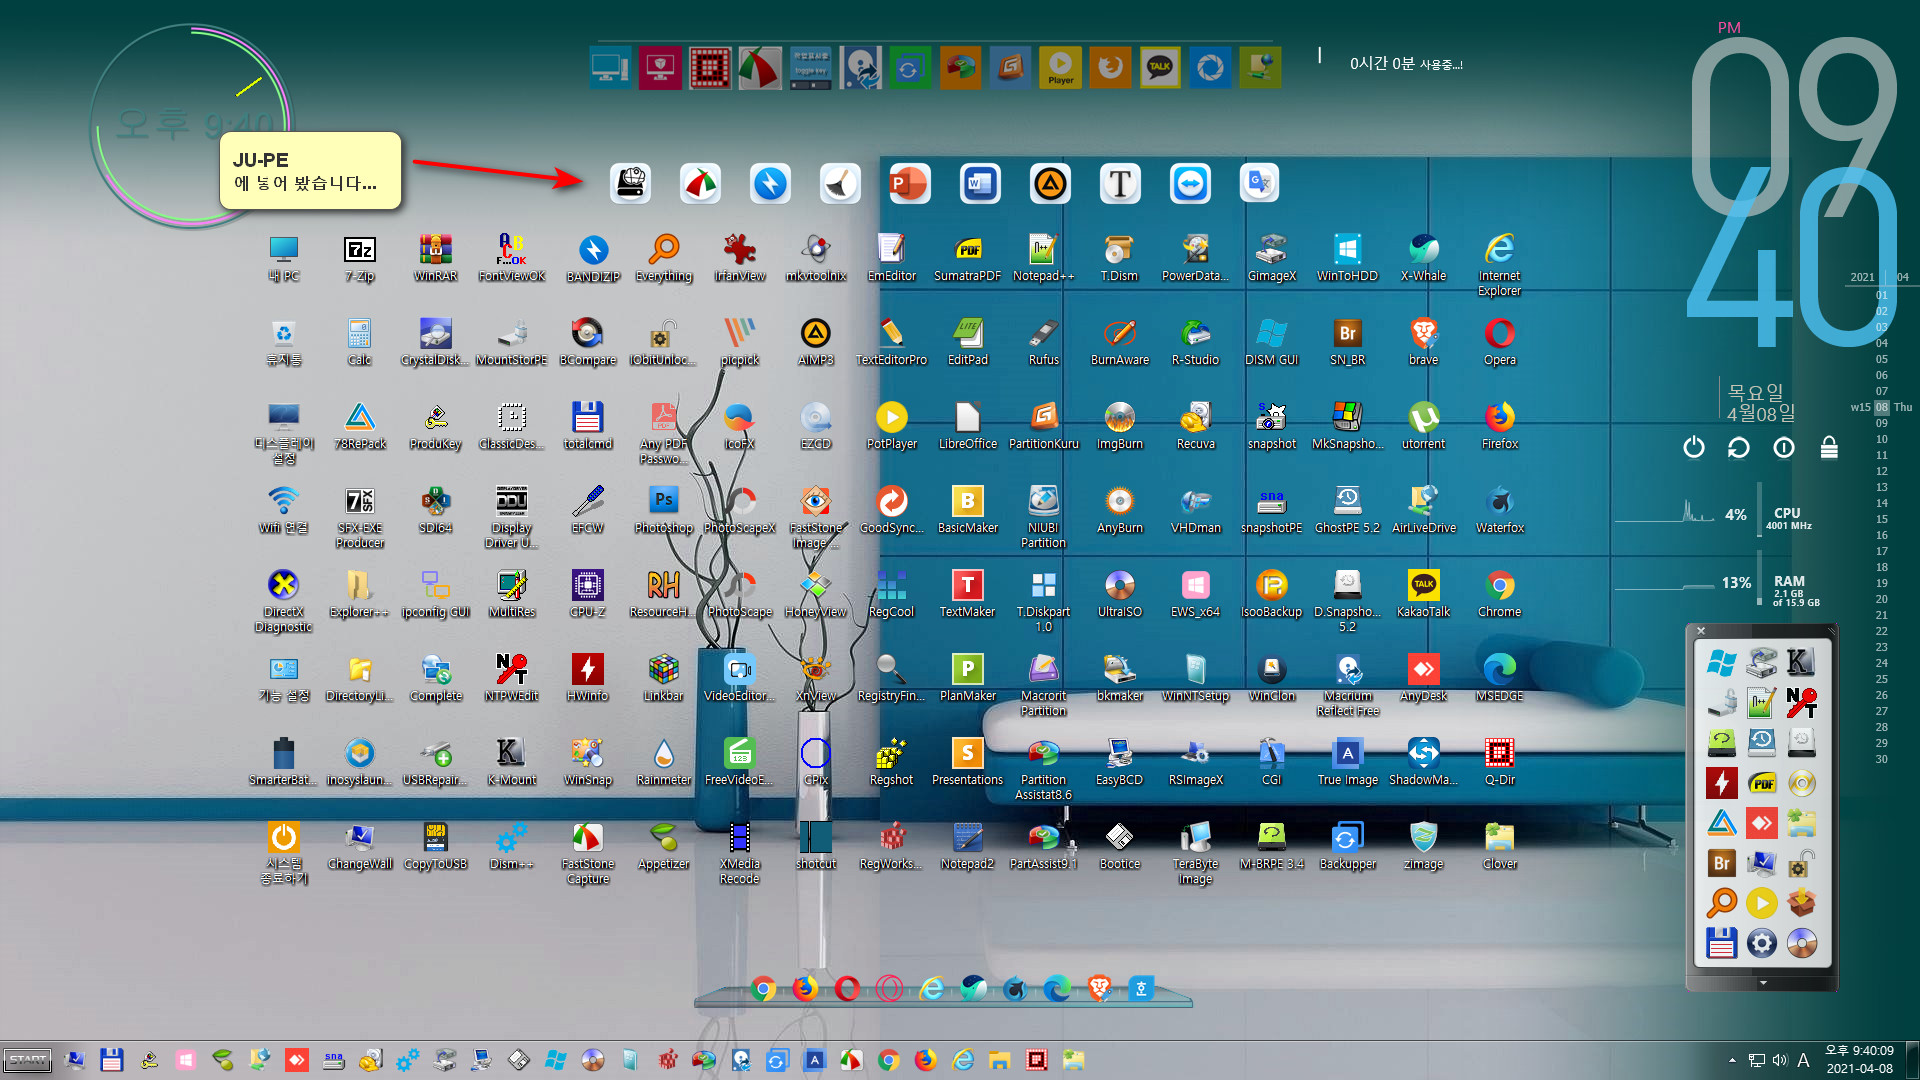Launch Q-Dir desktop shortcut
Screen dimensions: 1920x1080
(x=1499, y=762)
